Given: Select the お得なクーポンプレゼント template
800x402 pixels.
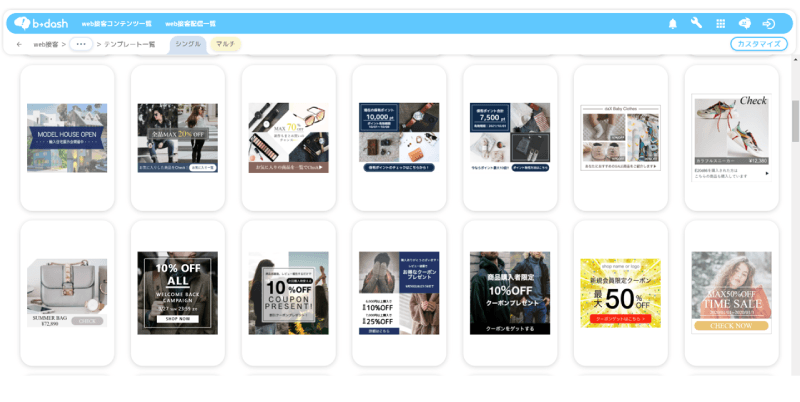Looking at the screenshot, I should coord(399,293).
